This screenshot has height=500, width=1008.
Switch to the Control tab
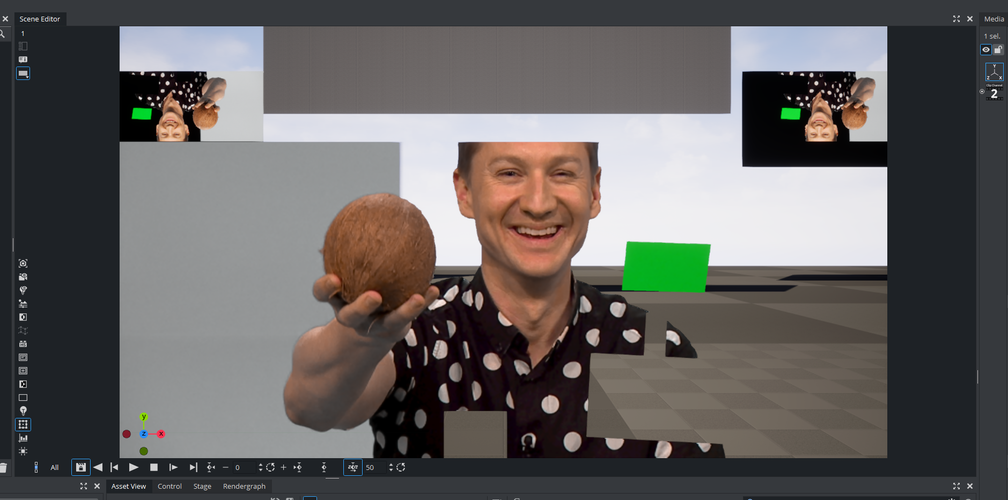169,486
